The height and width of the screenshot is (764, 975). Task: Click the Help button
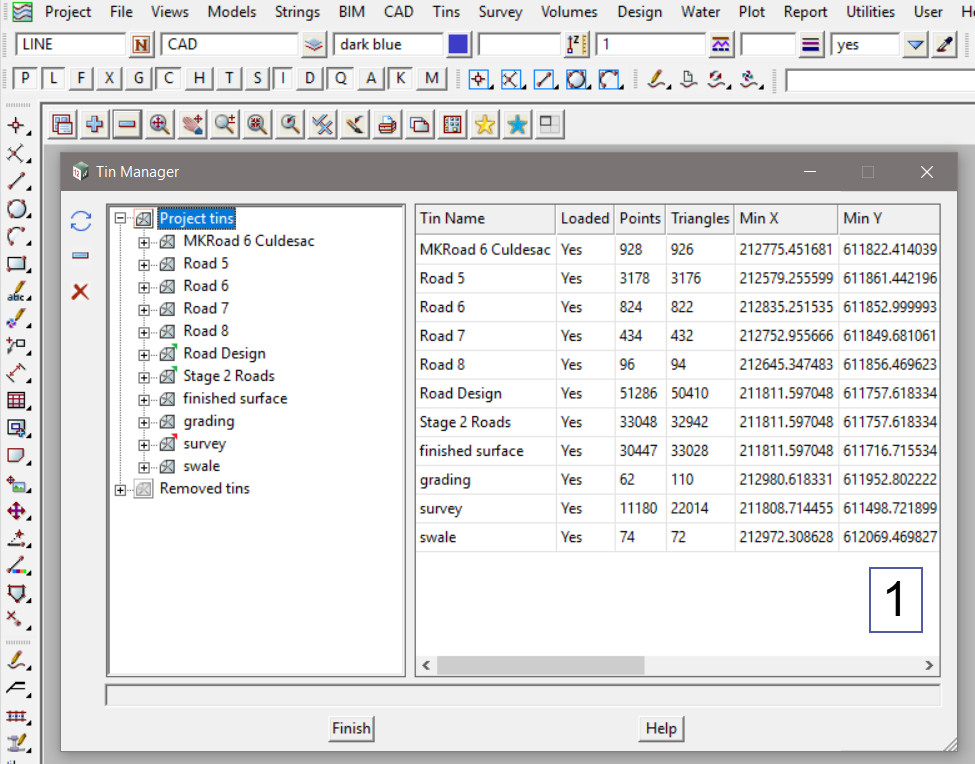tap(661, 729)
